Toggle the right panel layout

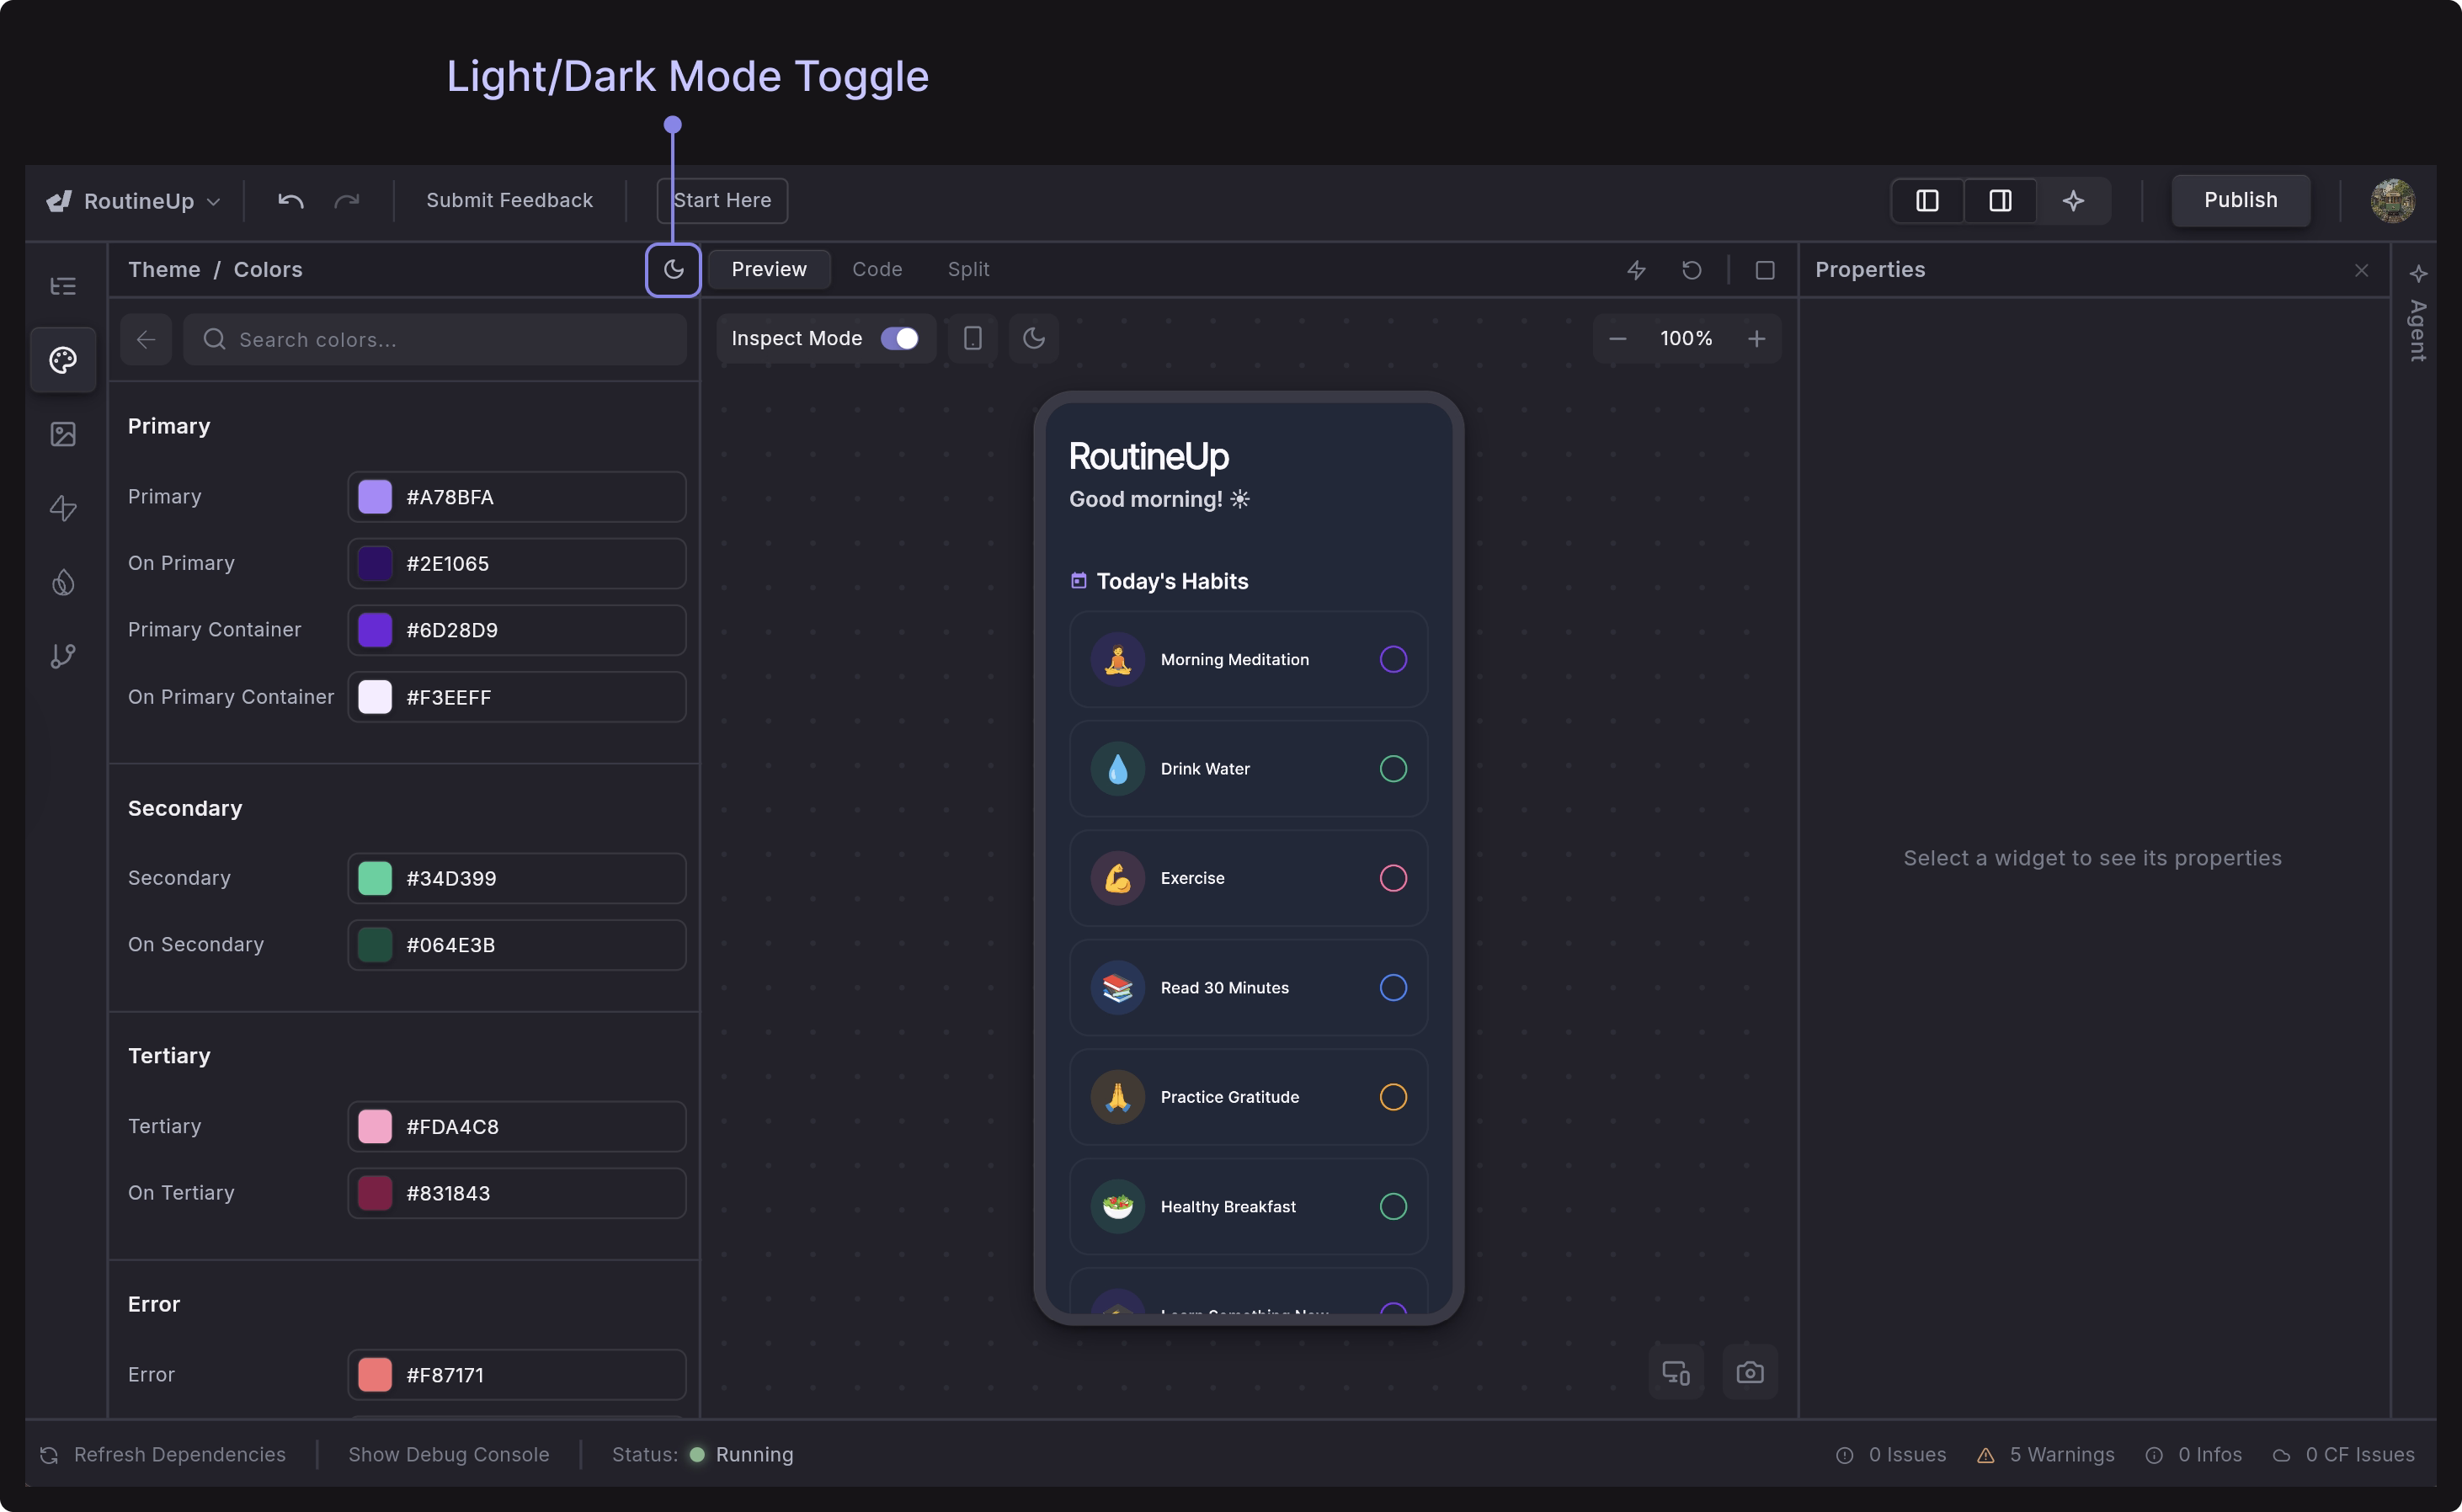point(1999,200)
